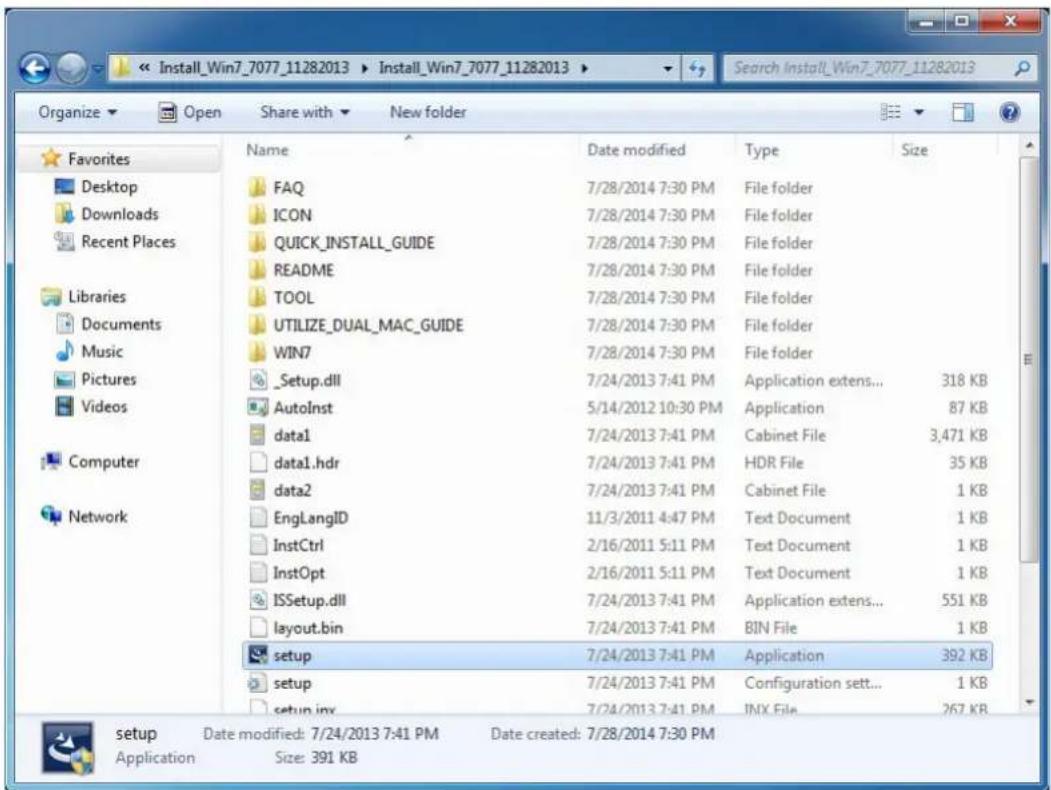Click the vertical scrollbar down arrow
The image size is (1051, 790).
[x=1029, y=702]
